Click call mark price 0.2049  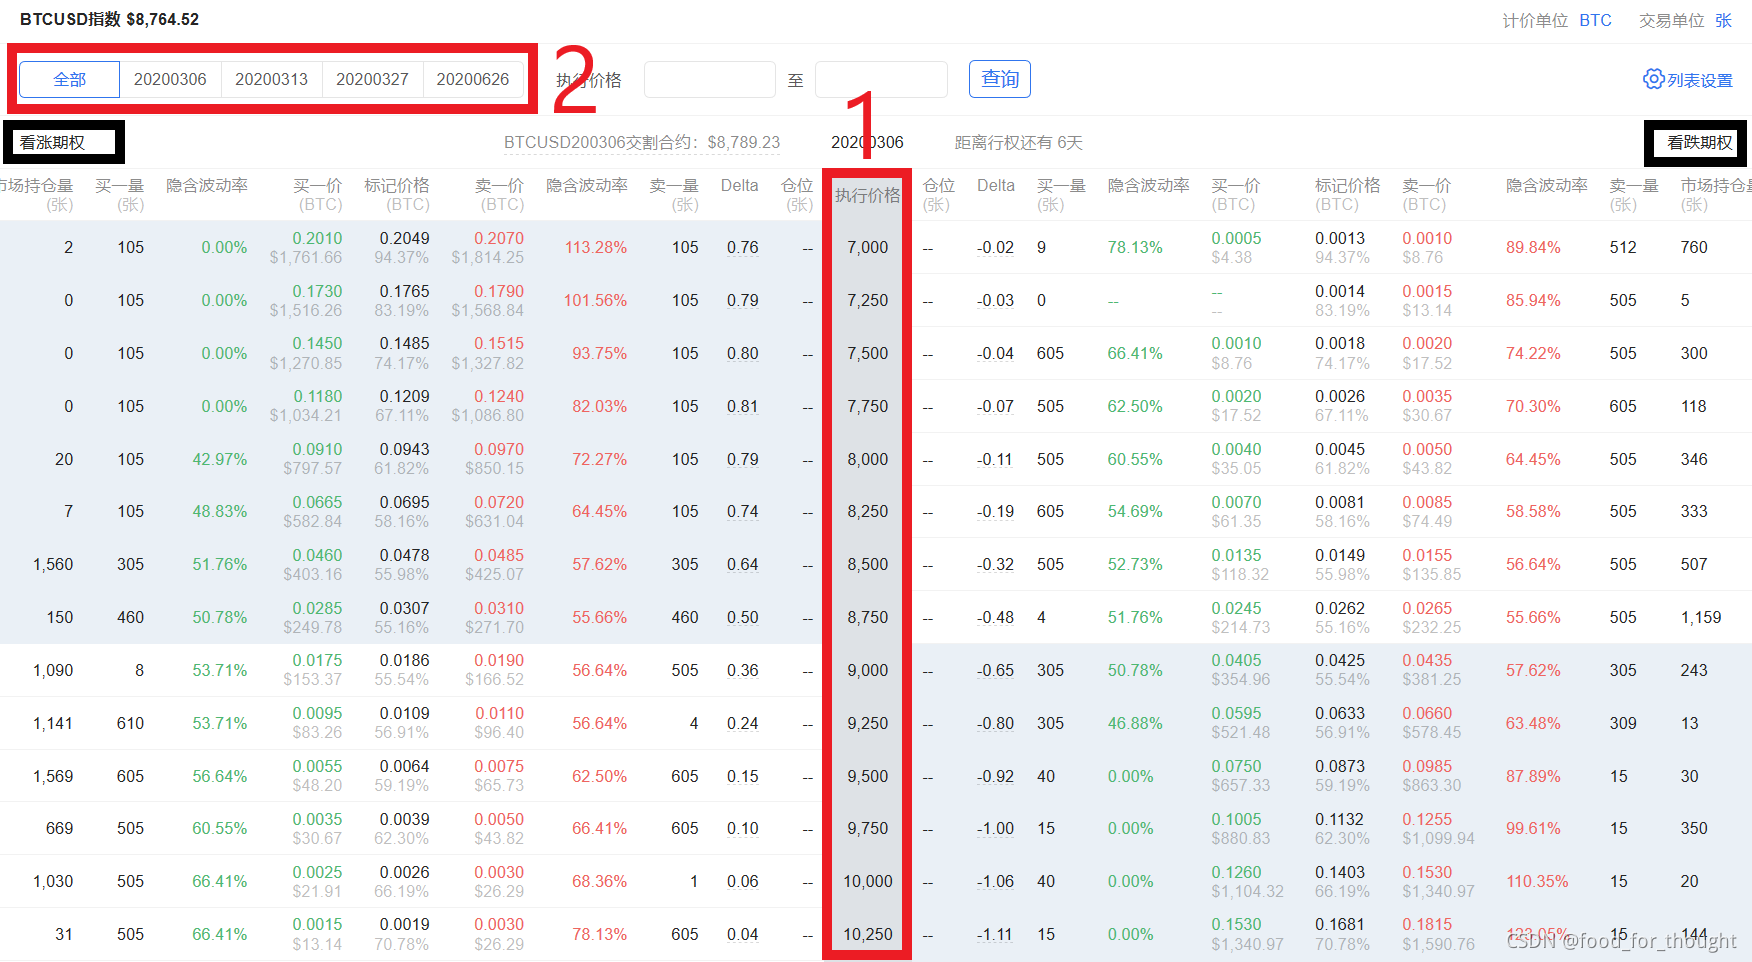coord(405,238)
